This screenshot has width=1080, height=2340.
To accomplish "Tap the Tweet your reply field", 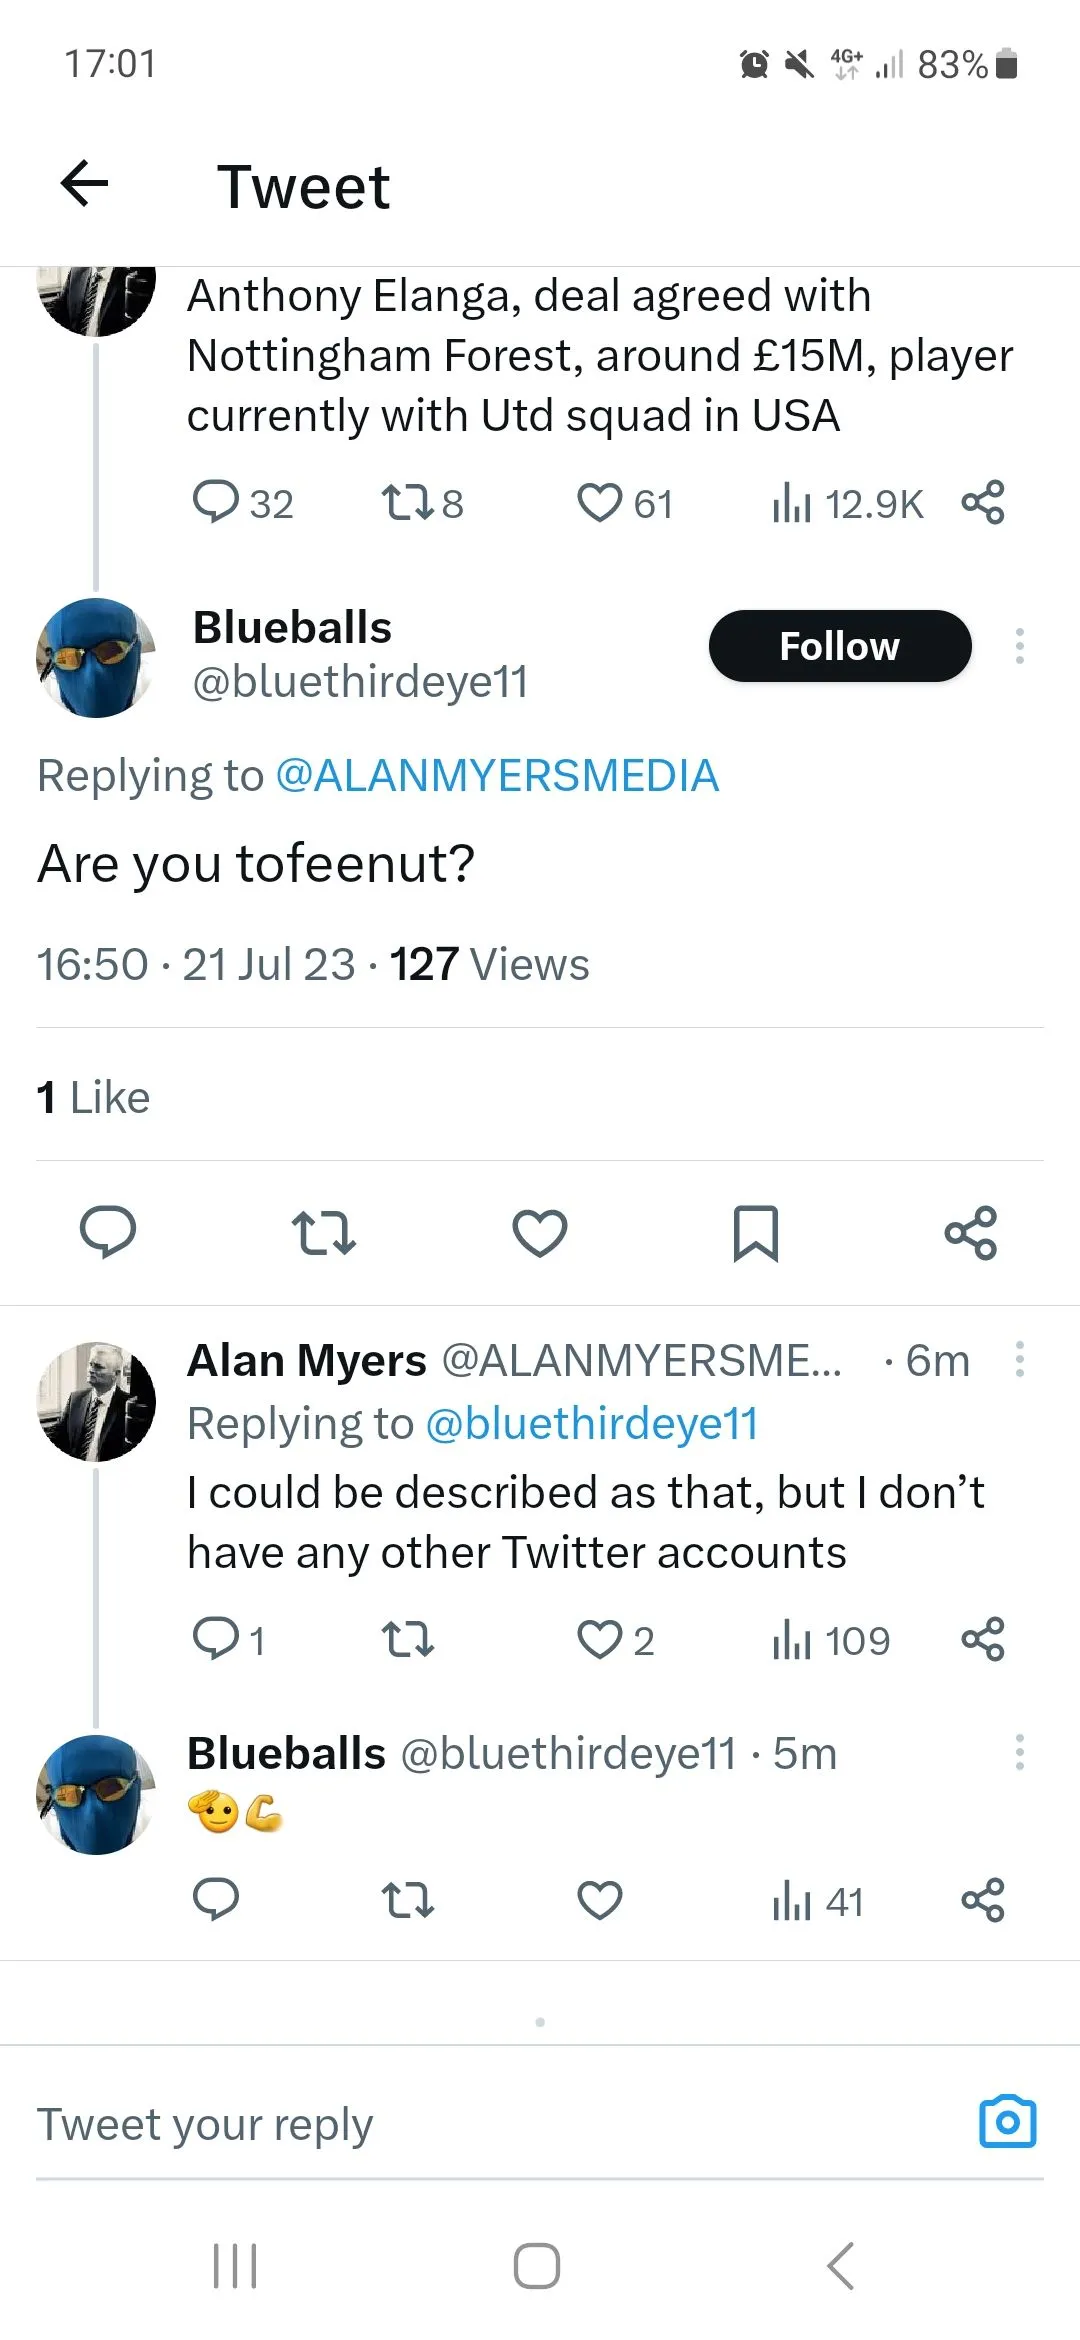I will pyautogui.click(x=400, y=2124).
